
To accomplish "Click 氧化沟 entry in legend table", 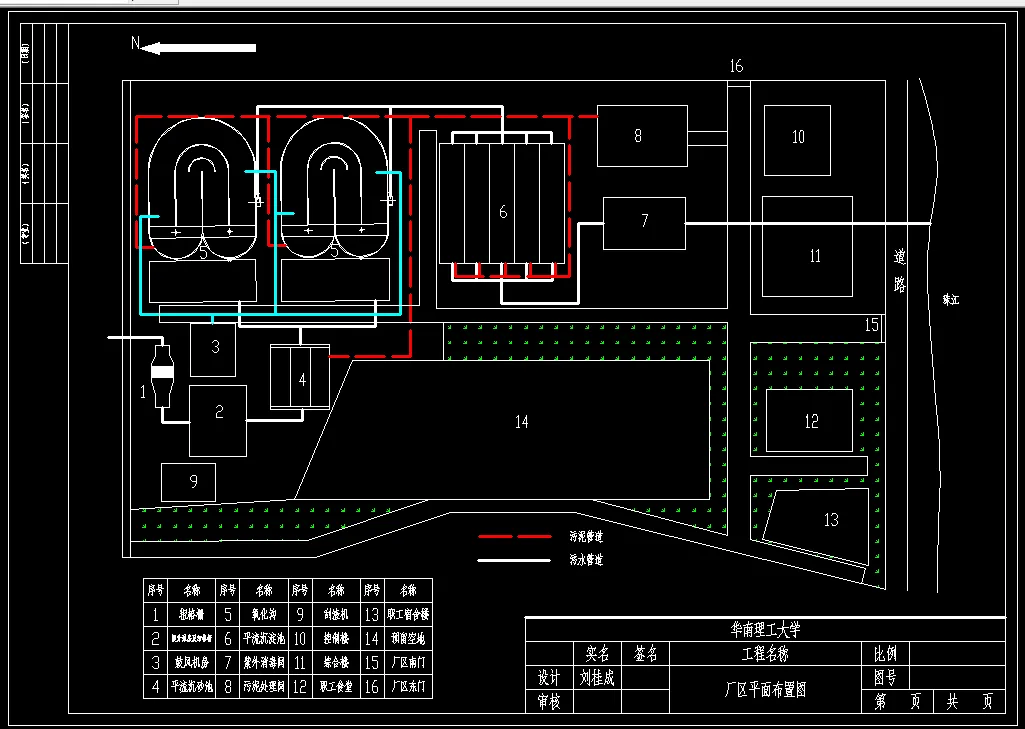I will coord(263,615).
